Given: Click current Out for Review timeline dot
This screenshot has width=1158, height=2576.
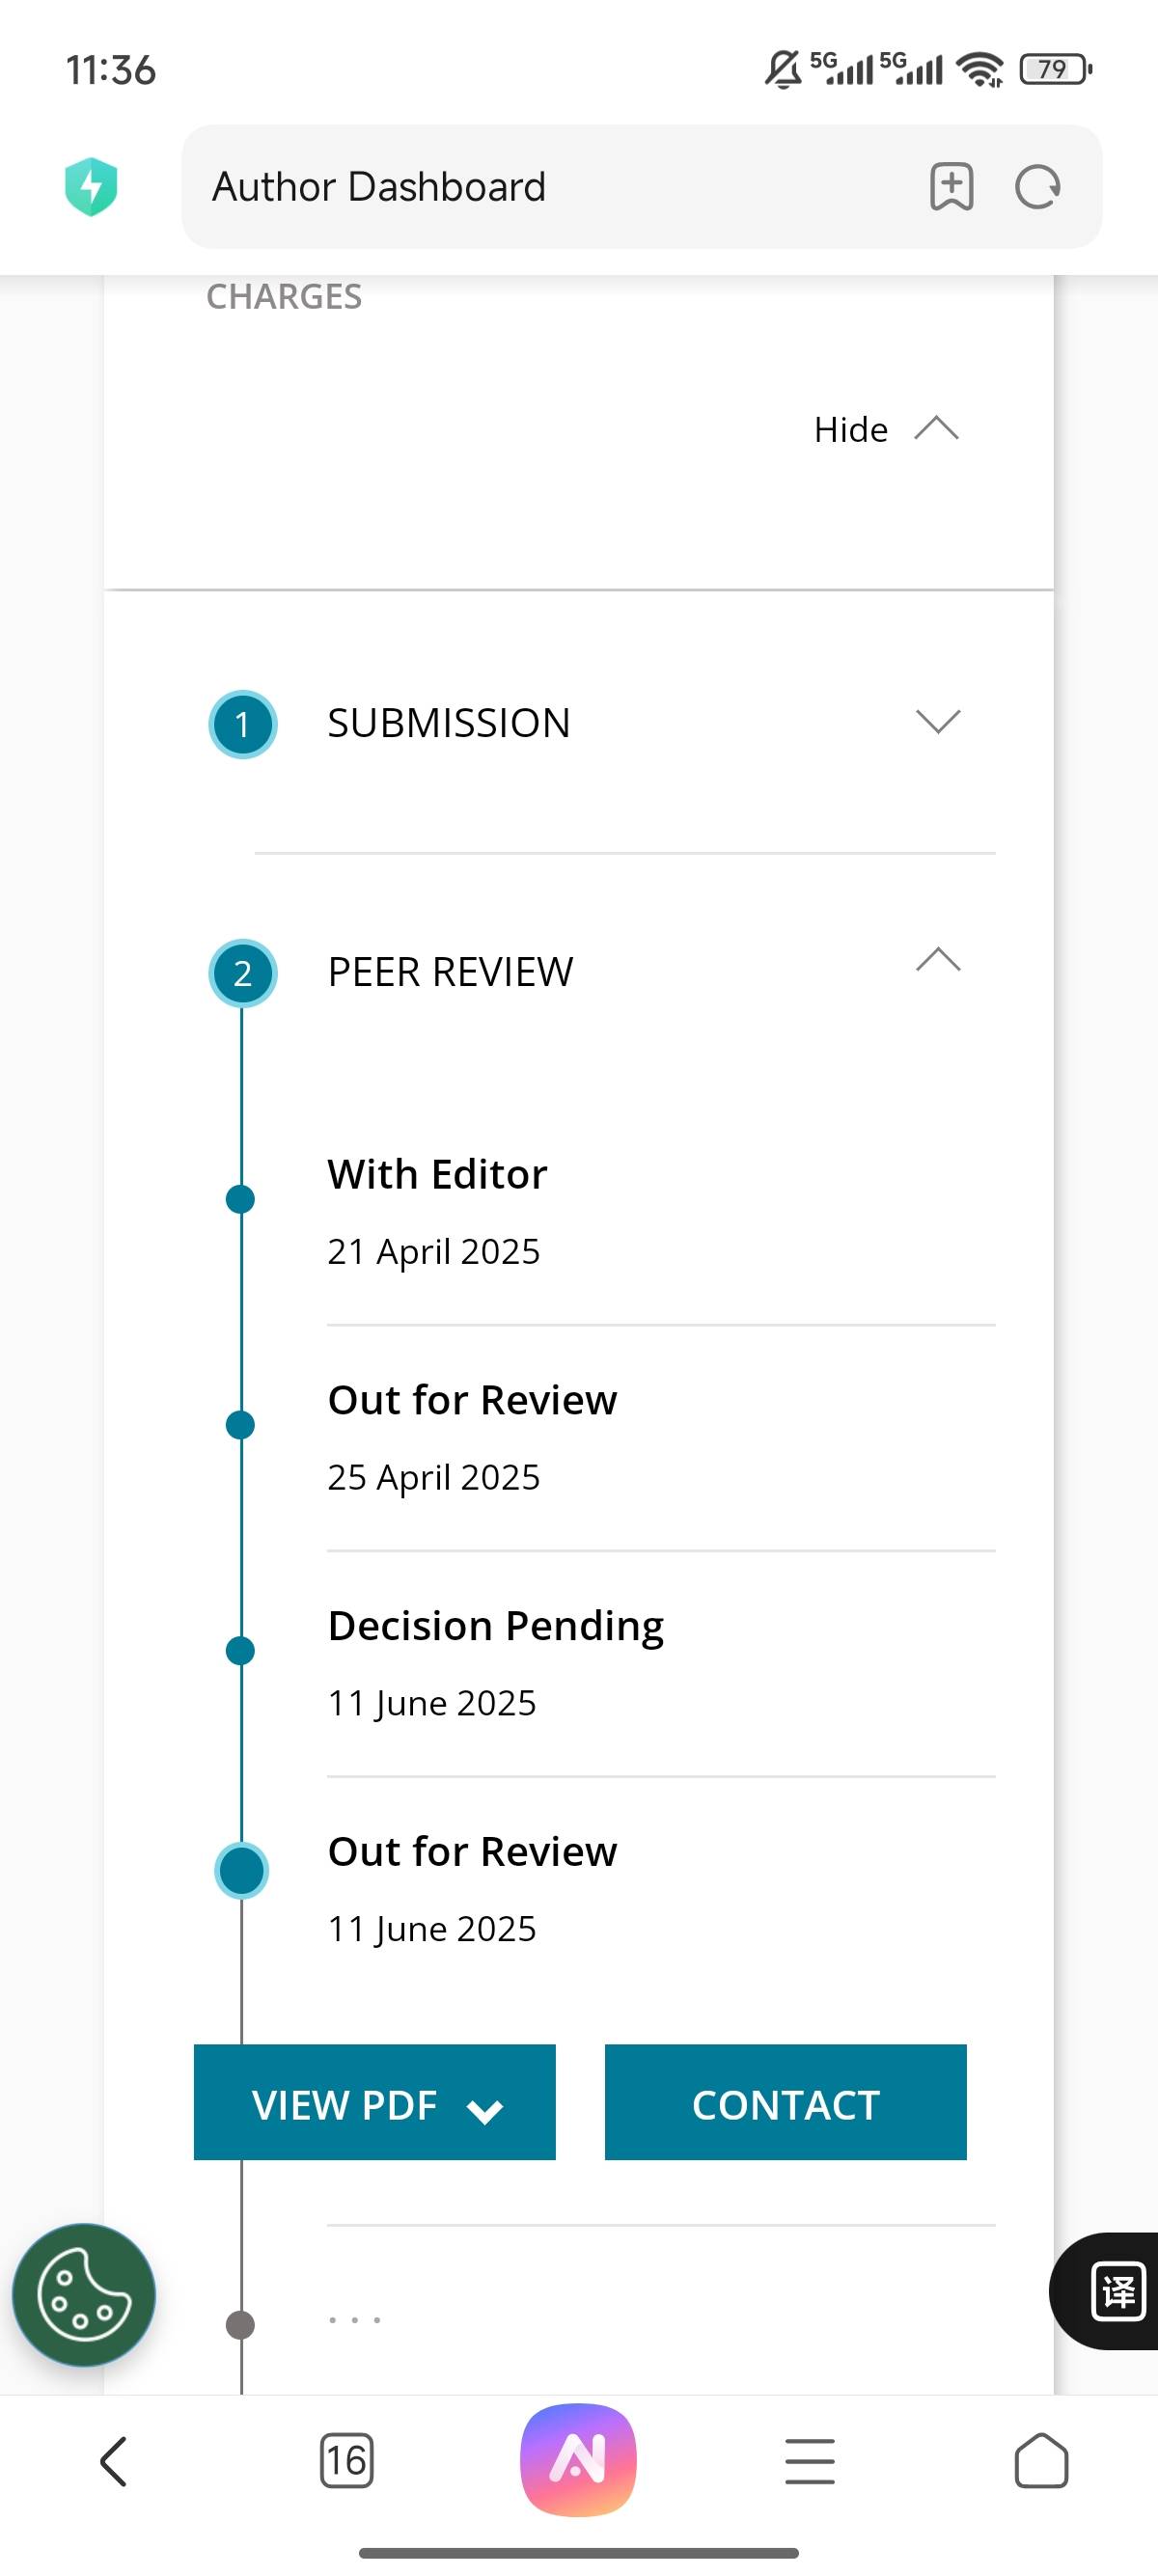Looking at the screenshot, I should coord(241,1870).
